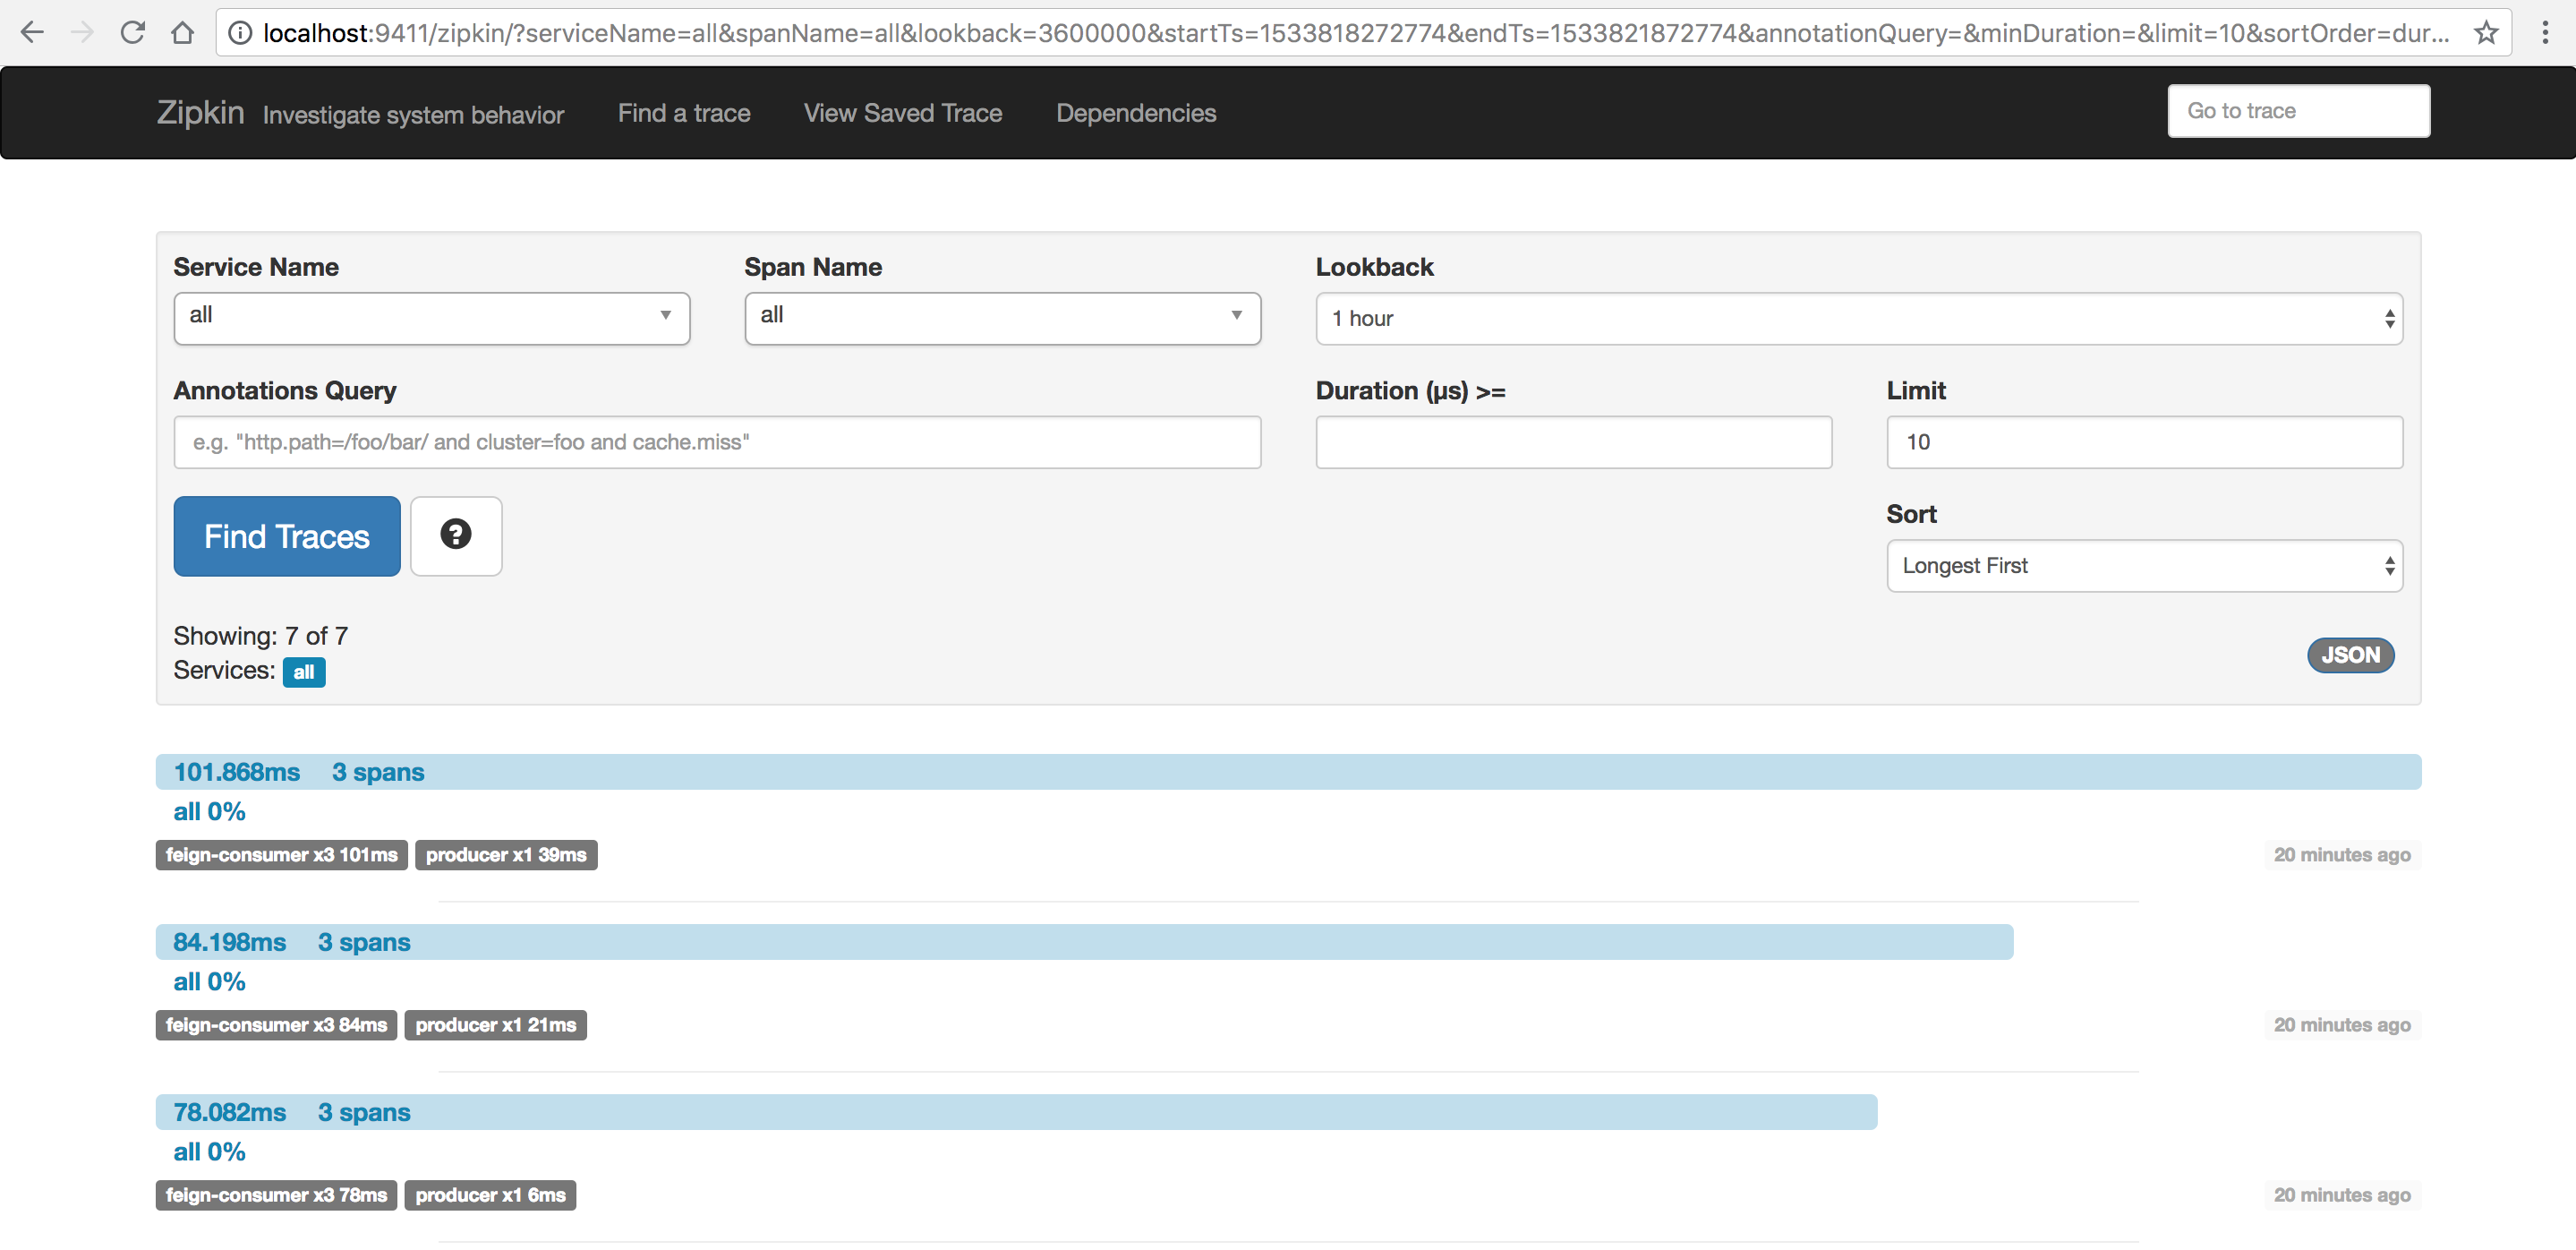The image size is (2576, 1250).
Task: Click the browser back arrow
Action: 32,33
